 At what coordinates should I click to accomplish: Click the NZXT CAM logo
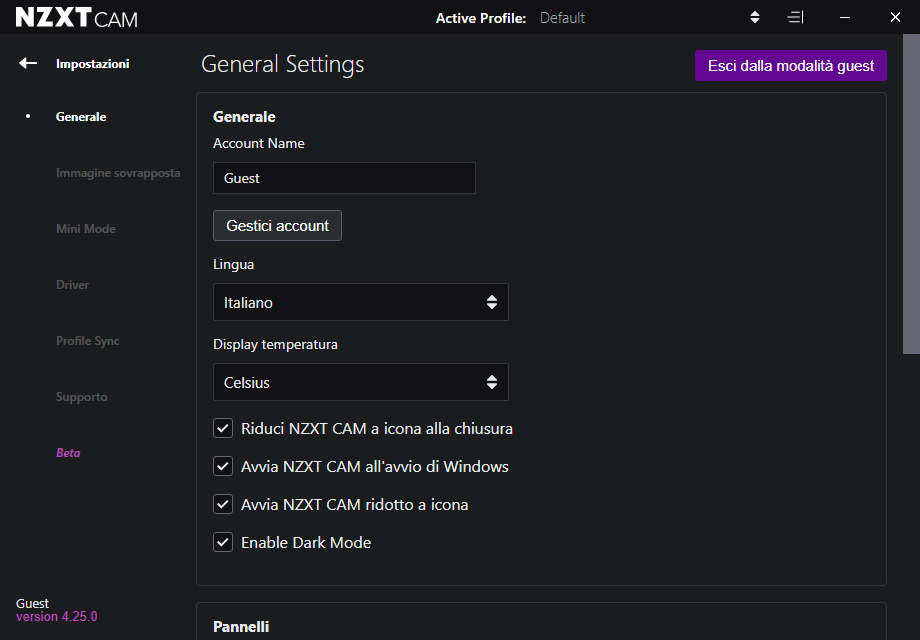pos(77,17)
